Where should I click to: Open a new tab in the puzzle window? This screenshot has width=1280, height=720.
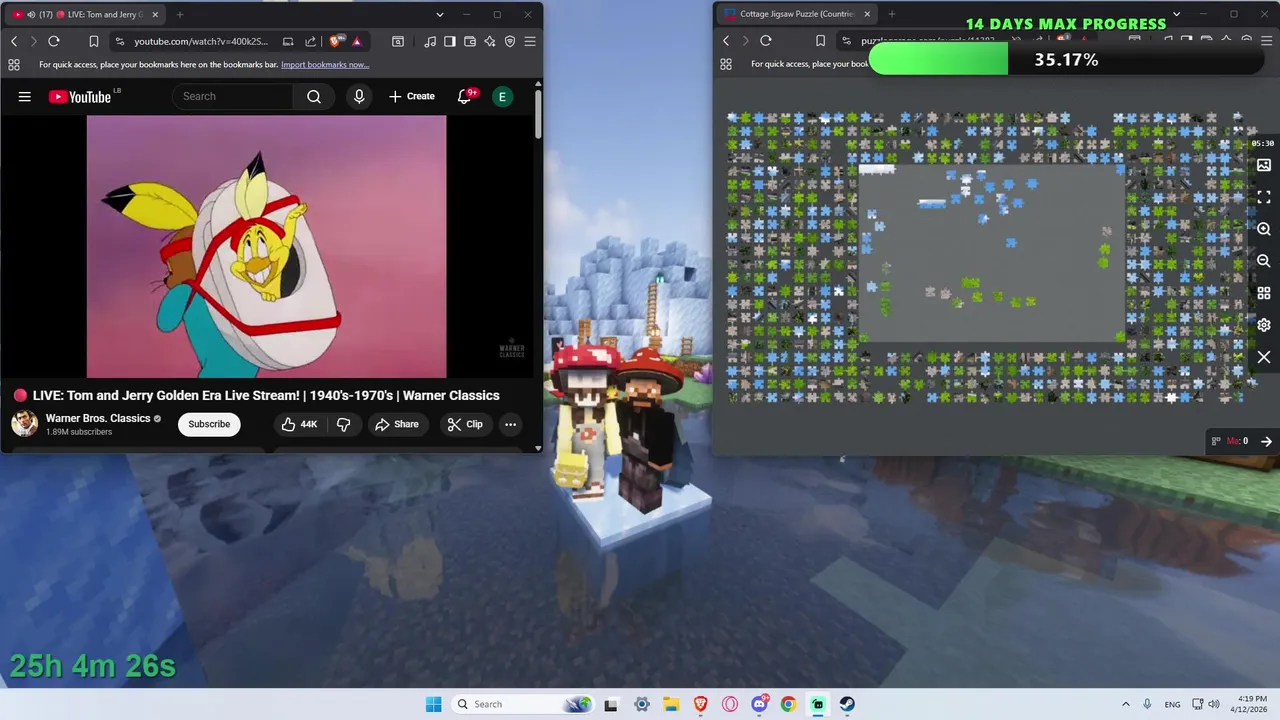892,14
